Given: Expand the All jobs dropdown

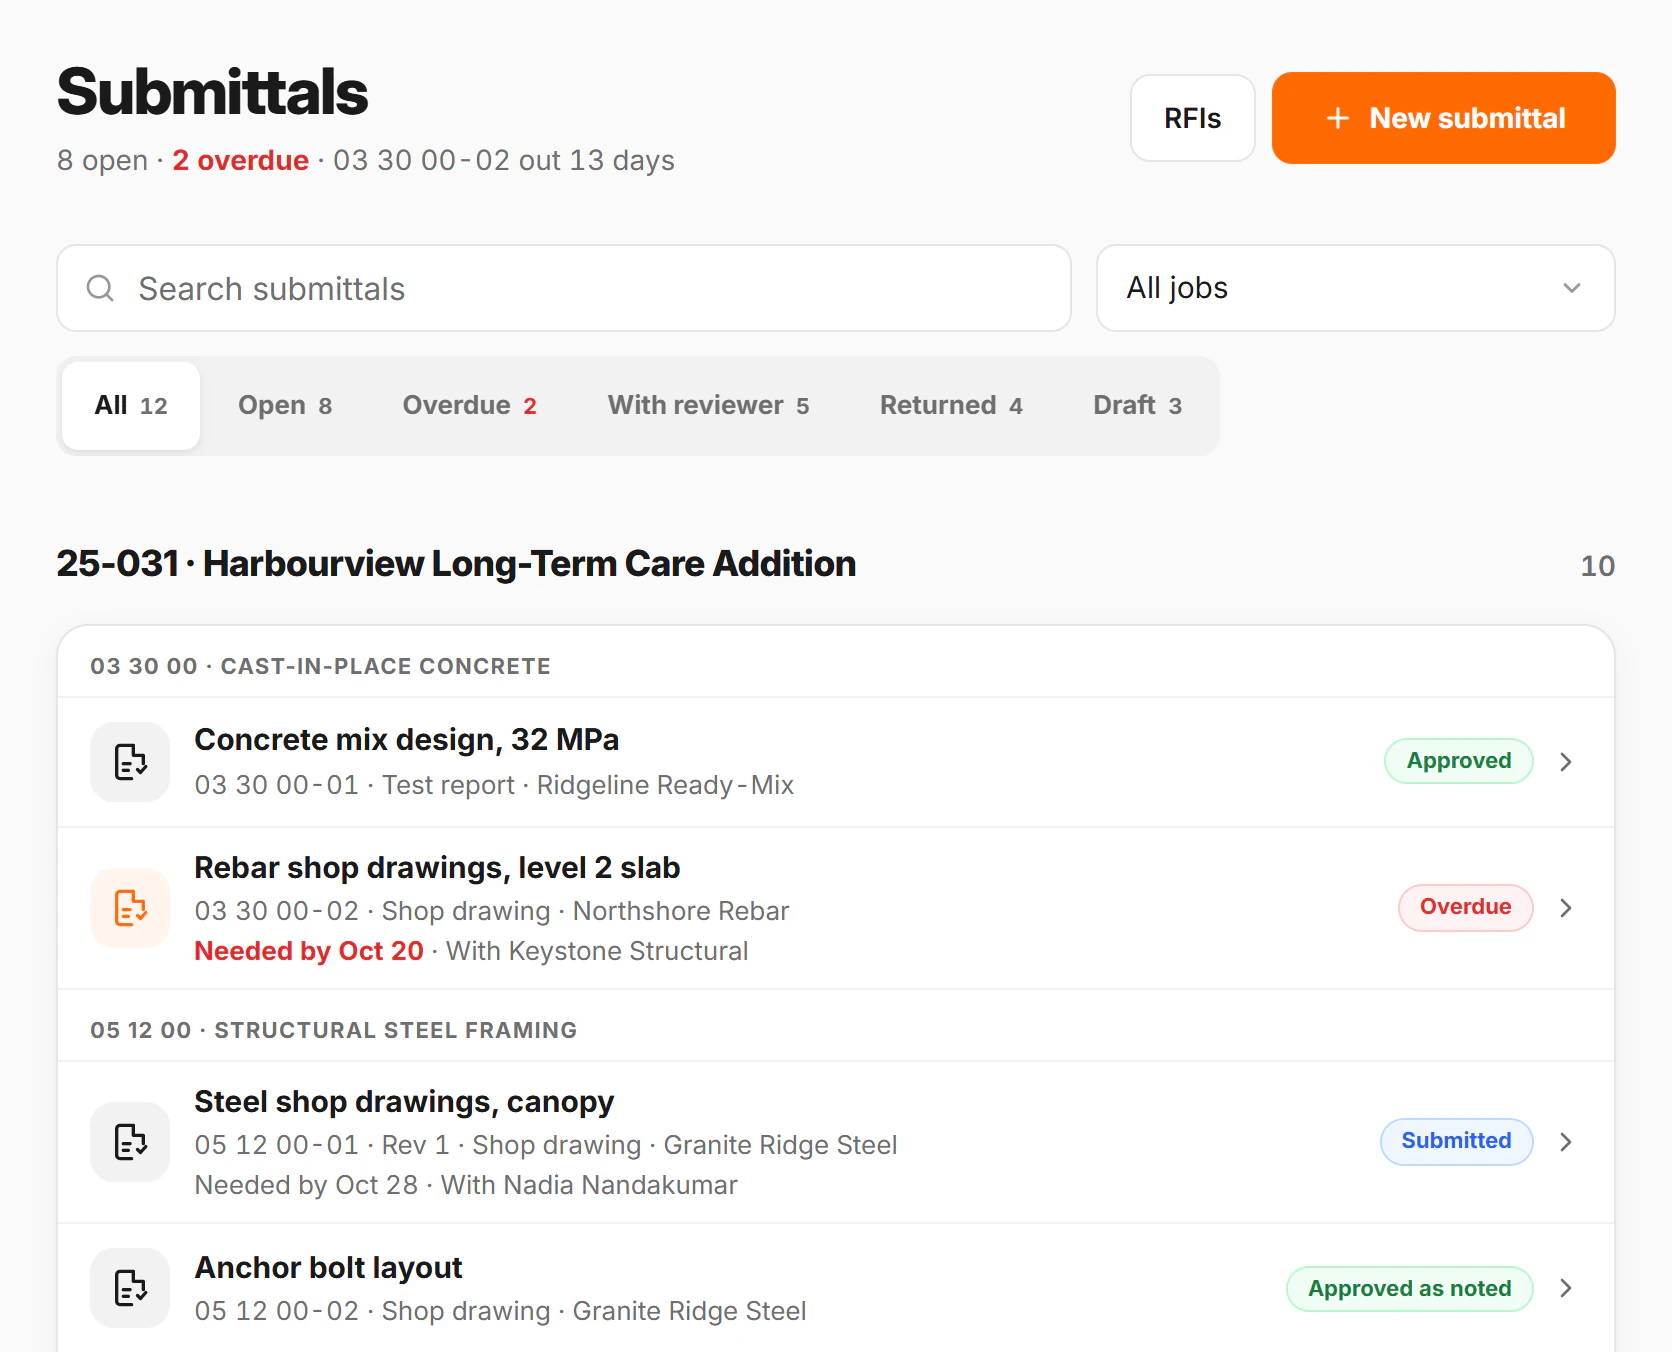Looking at the screenshot, I should click(1356, 288).
